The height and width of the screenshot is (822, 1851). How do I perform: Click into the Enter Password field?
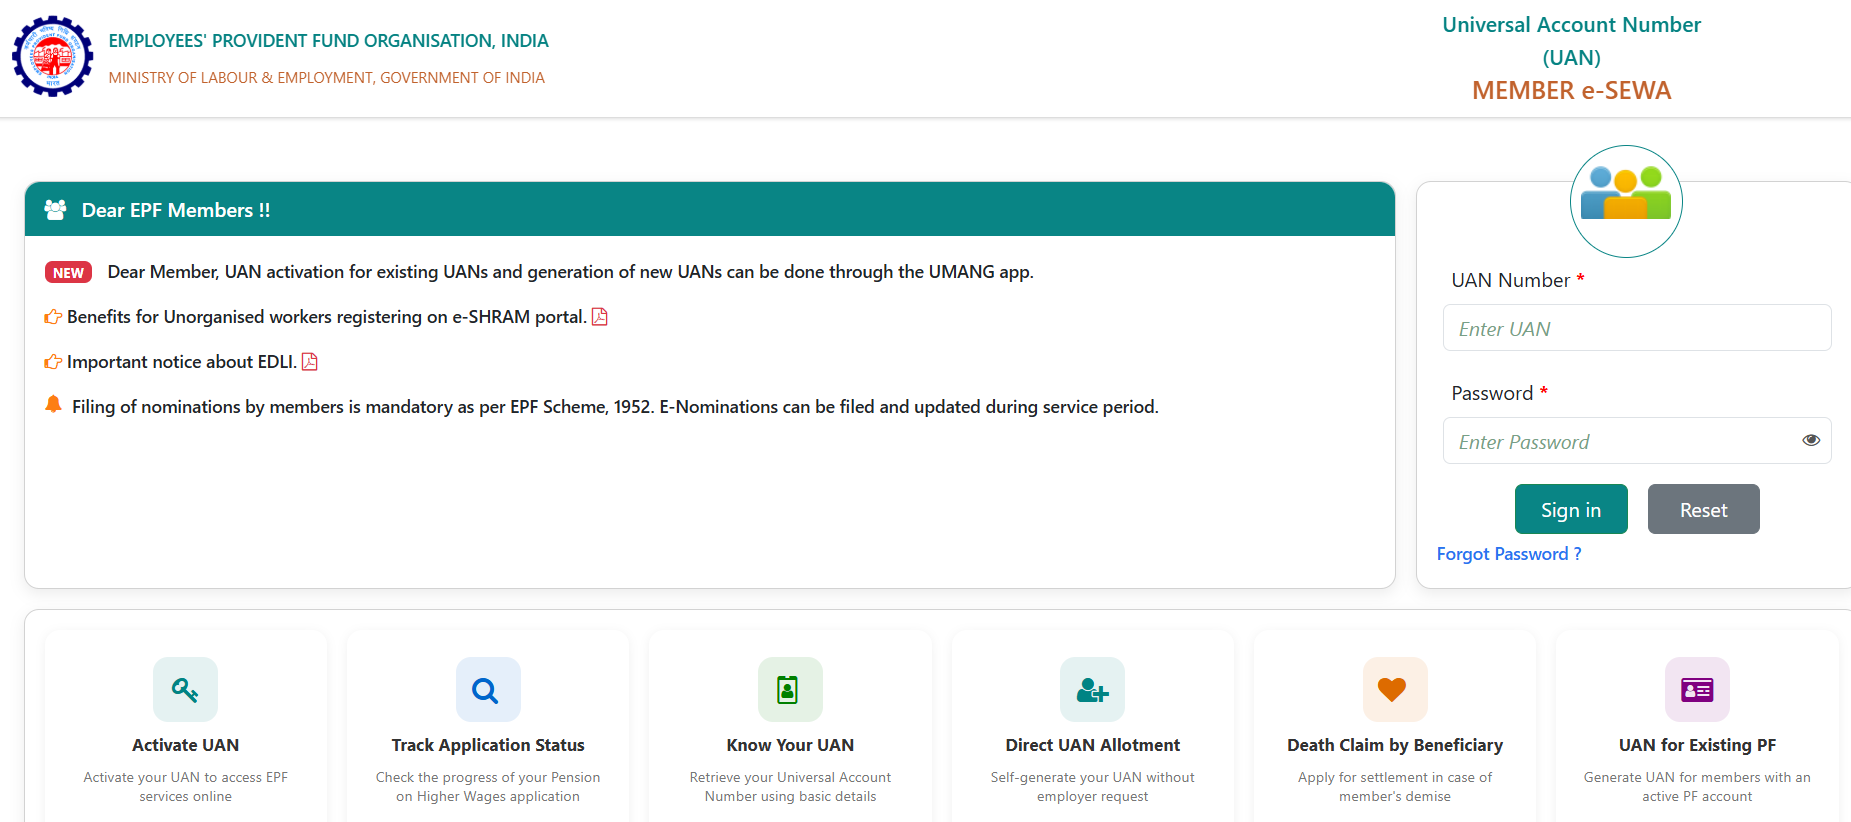point(1620,441)
